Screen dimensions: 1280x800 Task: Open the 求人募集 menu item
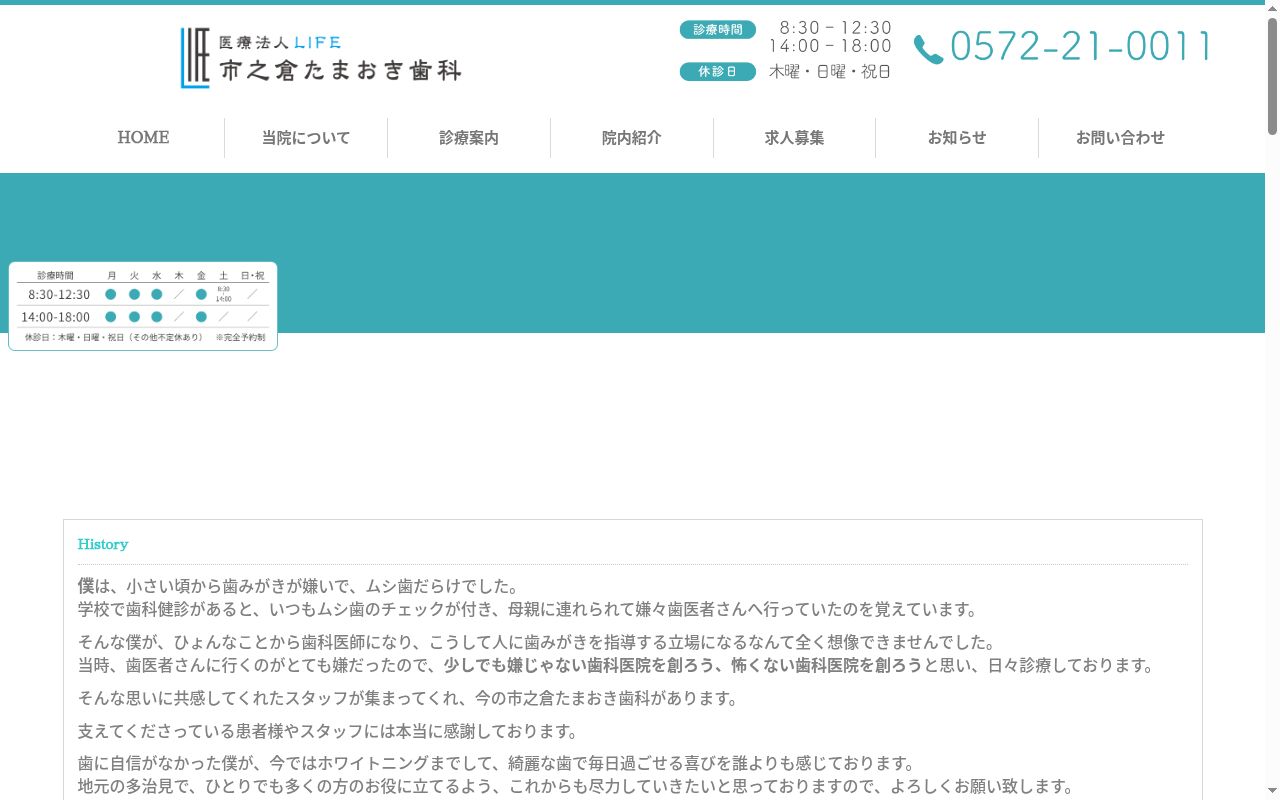coord(795,138)
